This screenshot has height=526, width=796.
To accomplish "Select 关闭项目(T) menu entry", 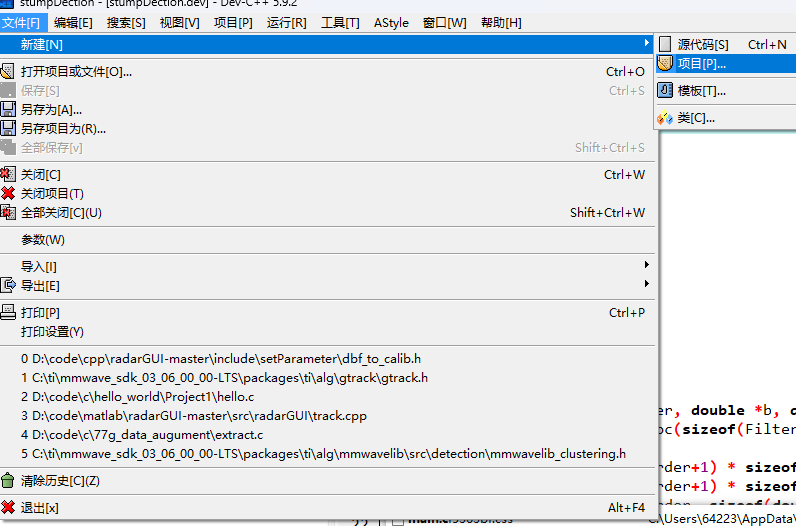I will [x=327, y=193].
